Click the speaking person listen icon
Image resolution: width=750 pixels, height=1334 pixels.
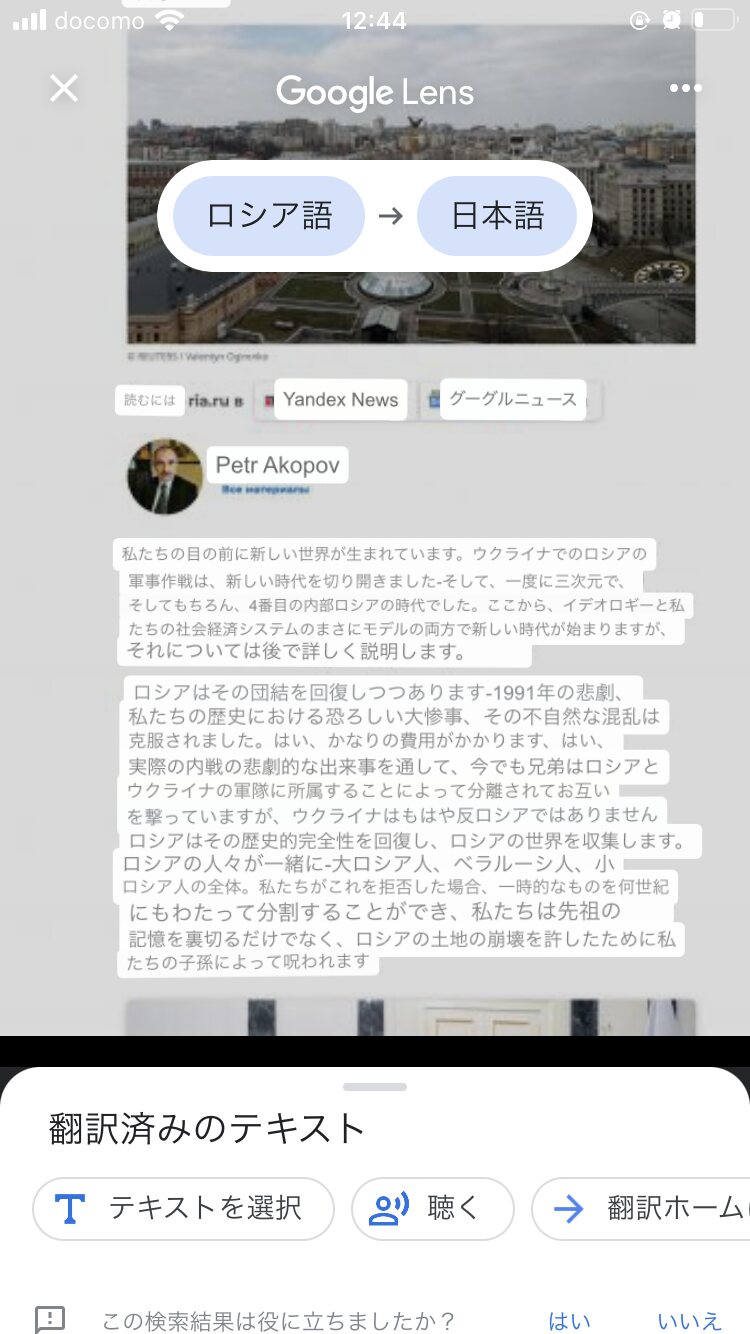[x=389, y=1208]
